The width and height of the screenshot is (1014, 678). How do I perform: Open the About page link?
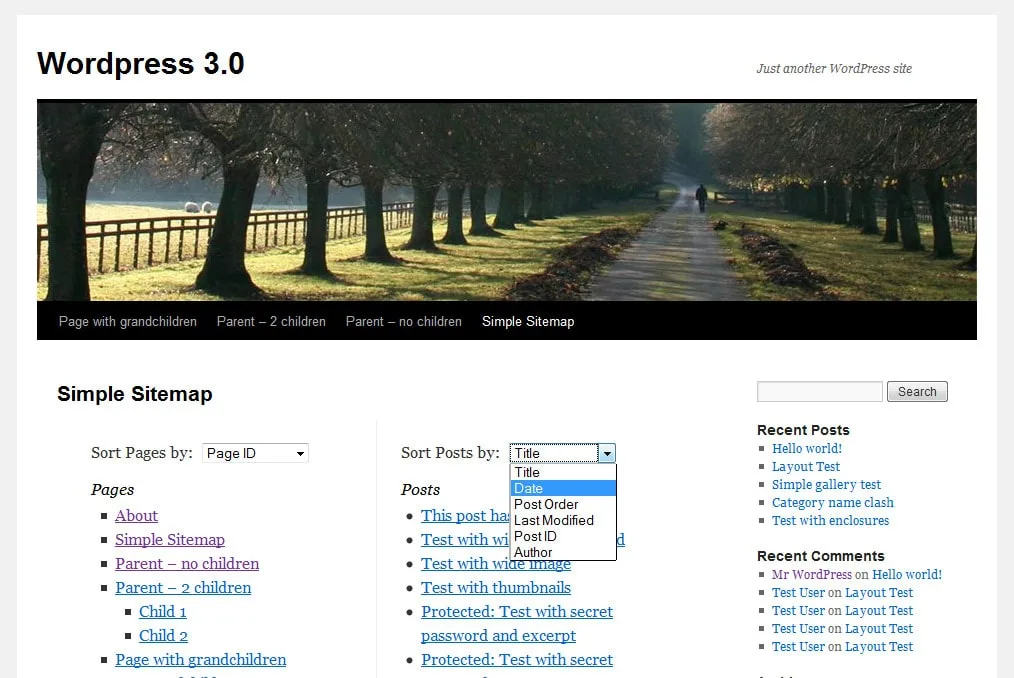[x=136, y=516]
